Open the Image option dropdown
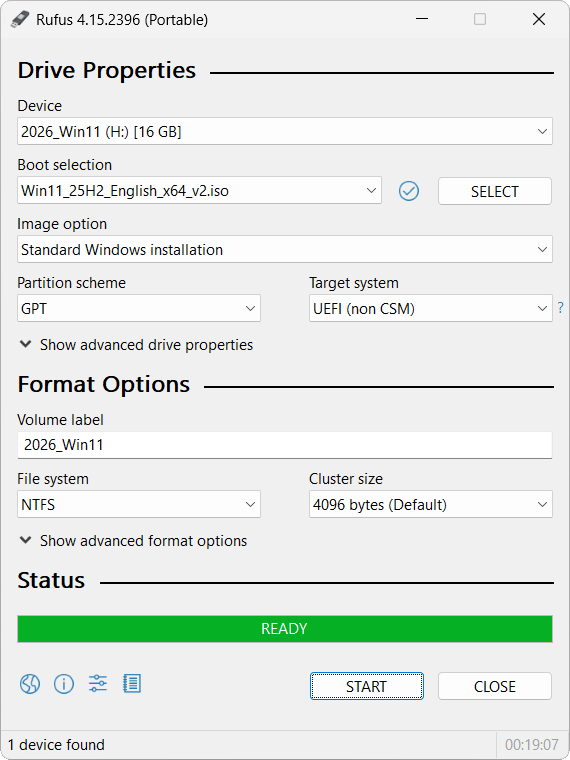 (x=285, y=250)
